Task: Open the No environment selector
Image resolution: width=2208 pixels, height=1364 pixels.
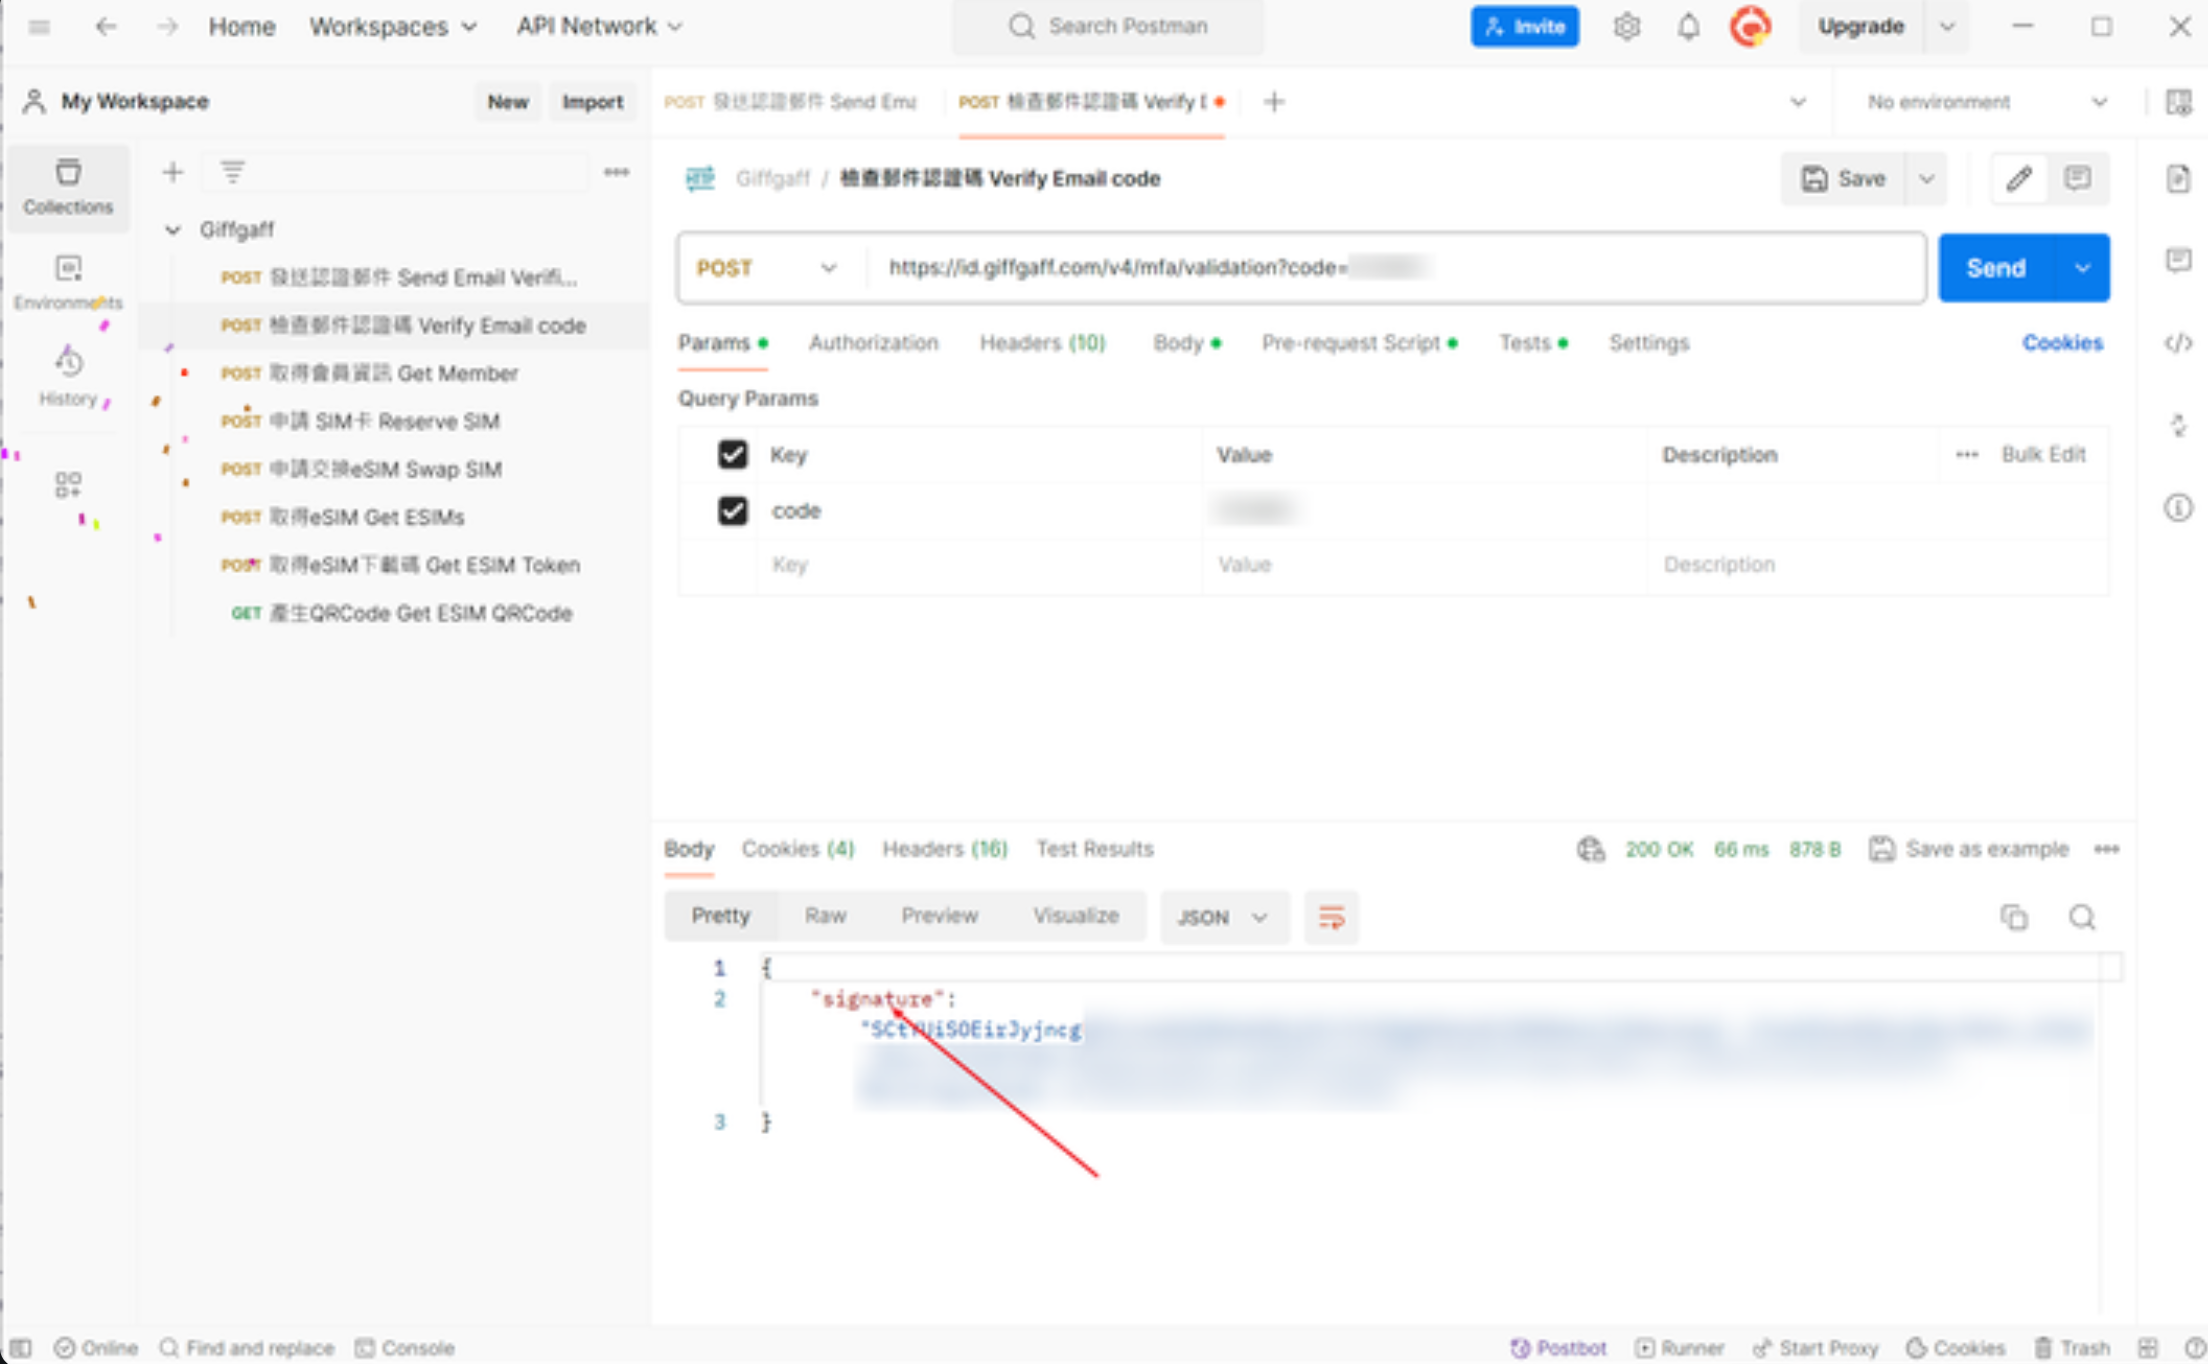Action: pos(1986,102)
